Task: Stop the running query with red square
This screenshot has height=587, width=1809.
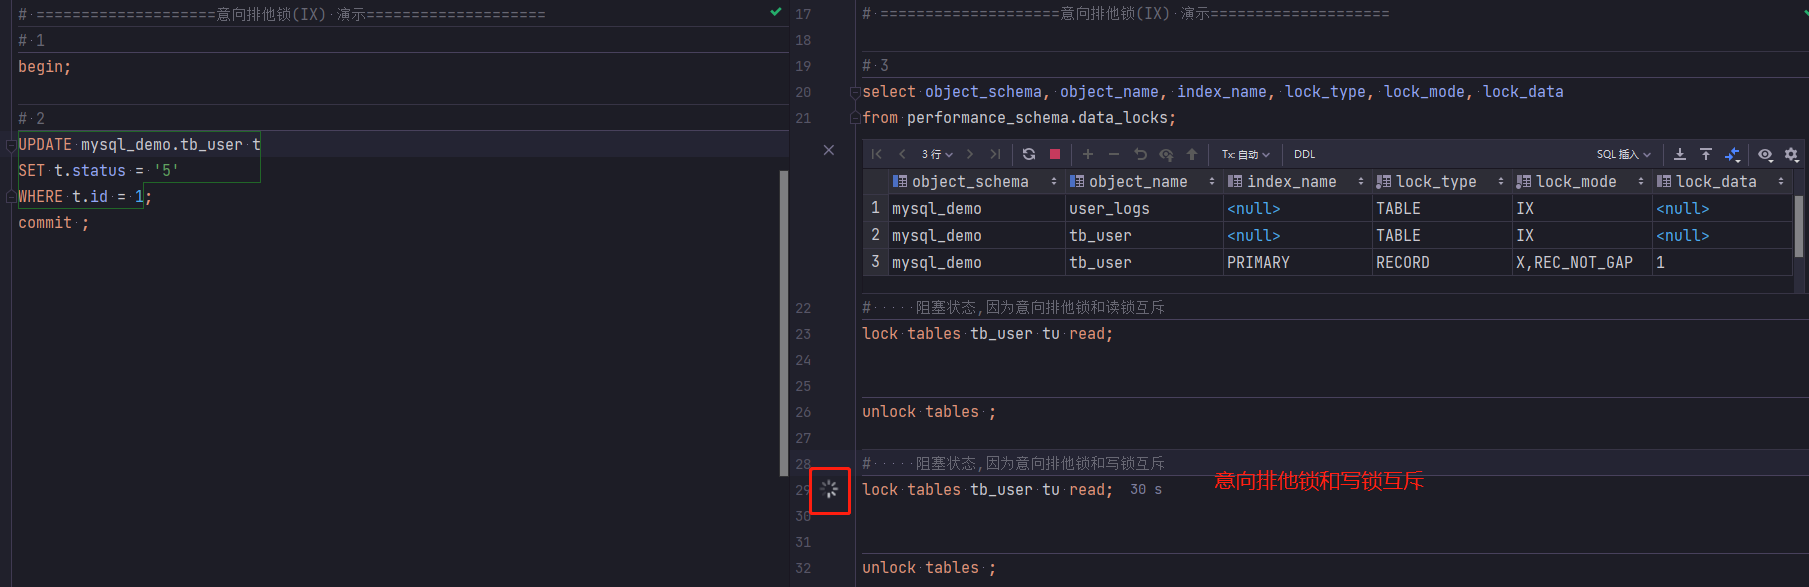Action: pyautogui.click(x=1054, y=154)
